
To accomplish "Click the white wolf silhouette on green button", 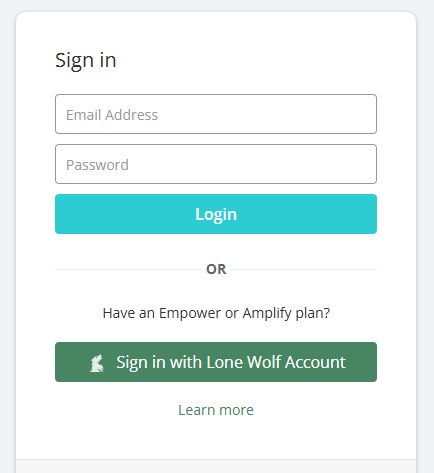I will 97,363.
